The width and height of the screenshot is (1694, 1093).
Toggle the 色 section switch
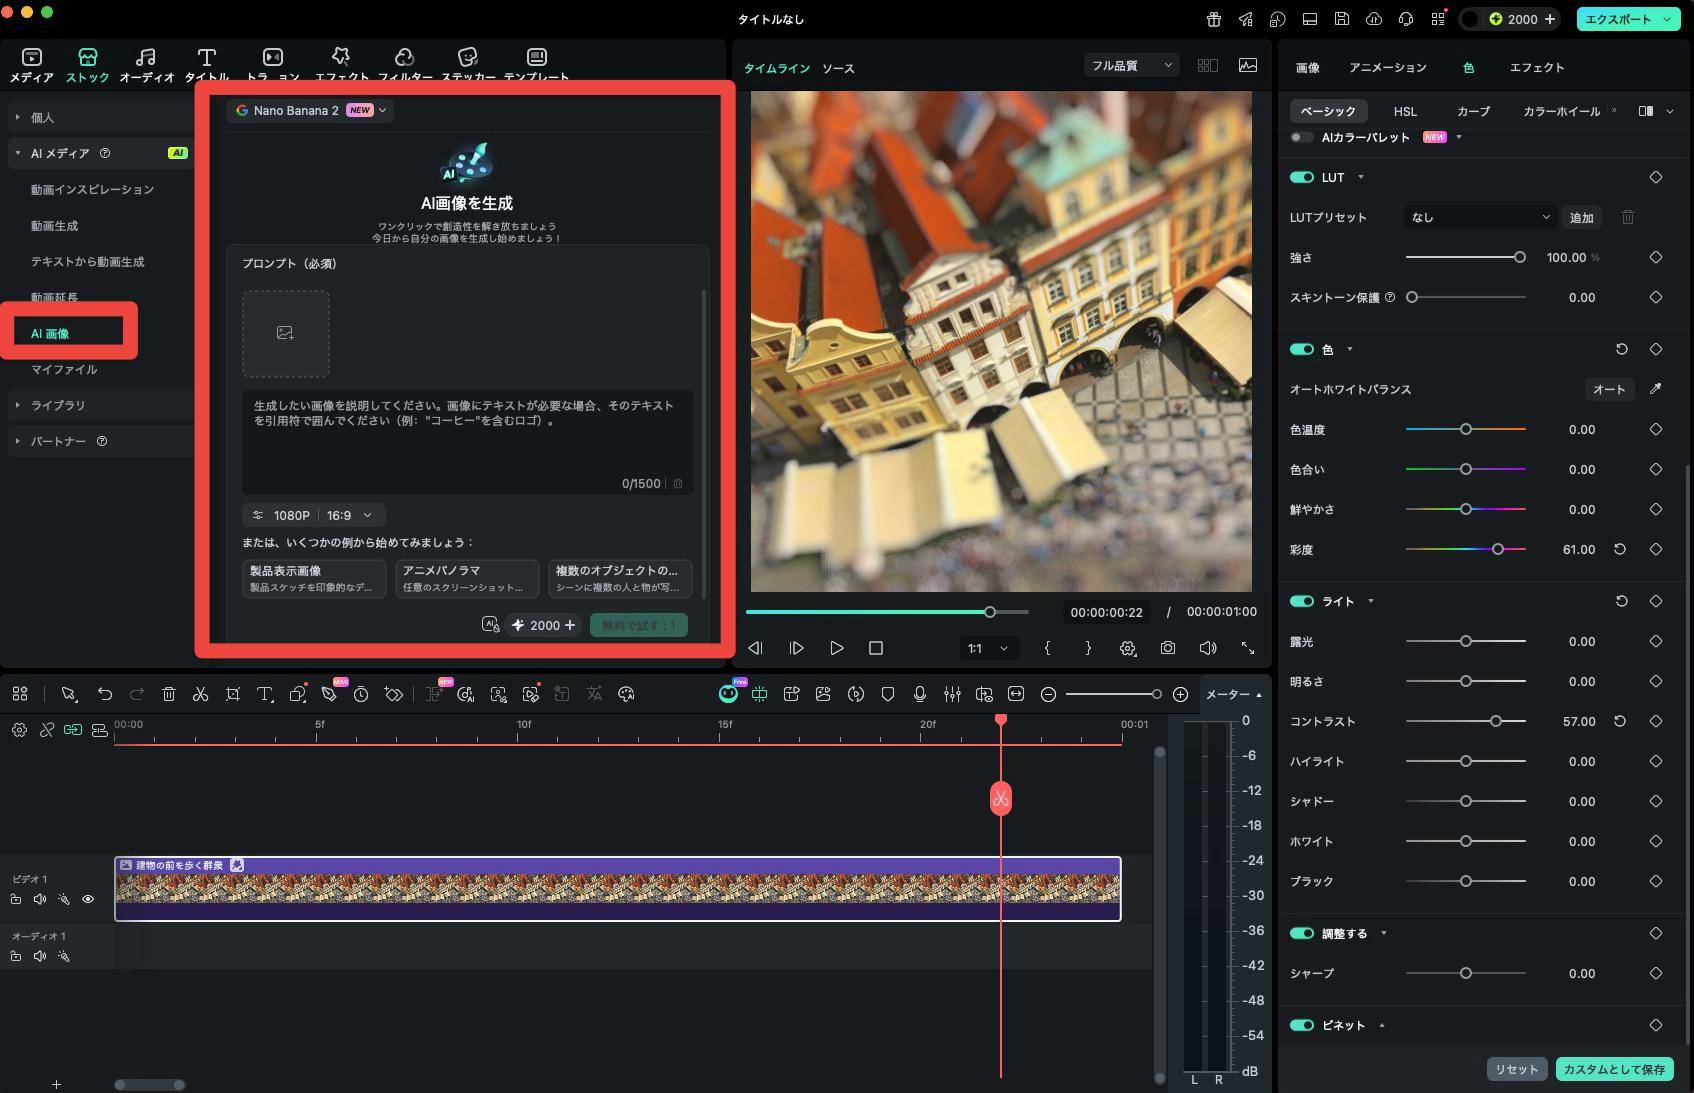coord(1301,349)
